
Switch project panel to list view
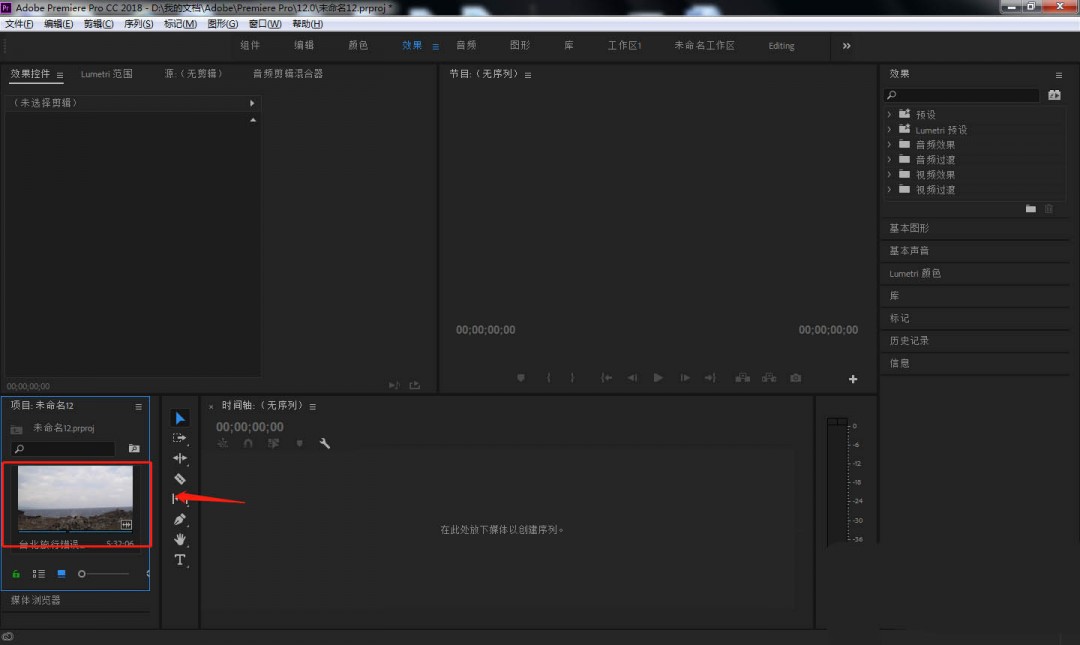[x=39, y=574]
